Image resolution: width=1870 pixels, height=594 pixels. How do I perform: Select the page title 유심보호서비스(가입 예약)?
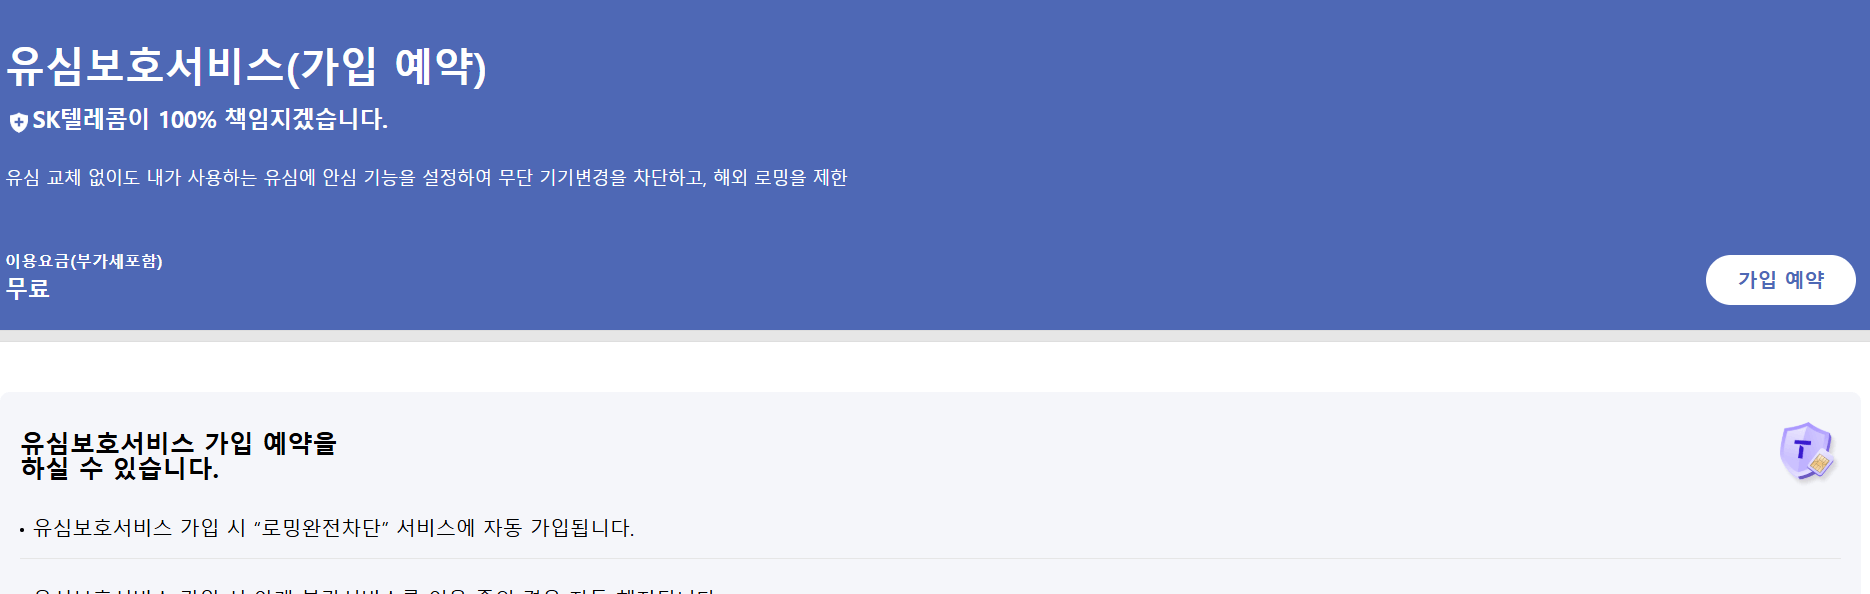coord(246,66)
